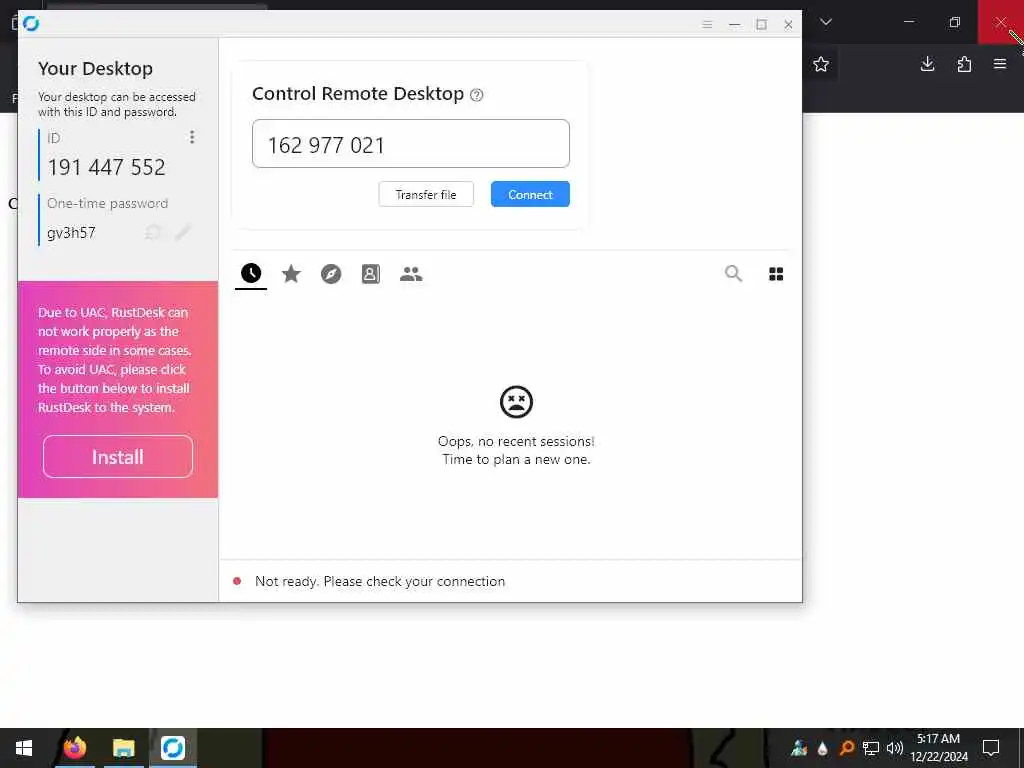Minimize the RustDesk window
This screenshot has height=768, width=1024.
(735, 24)
